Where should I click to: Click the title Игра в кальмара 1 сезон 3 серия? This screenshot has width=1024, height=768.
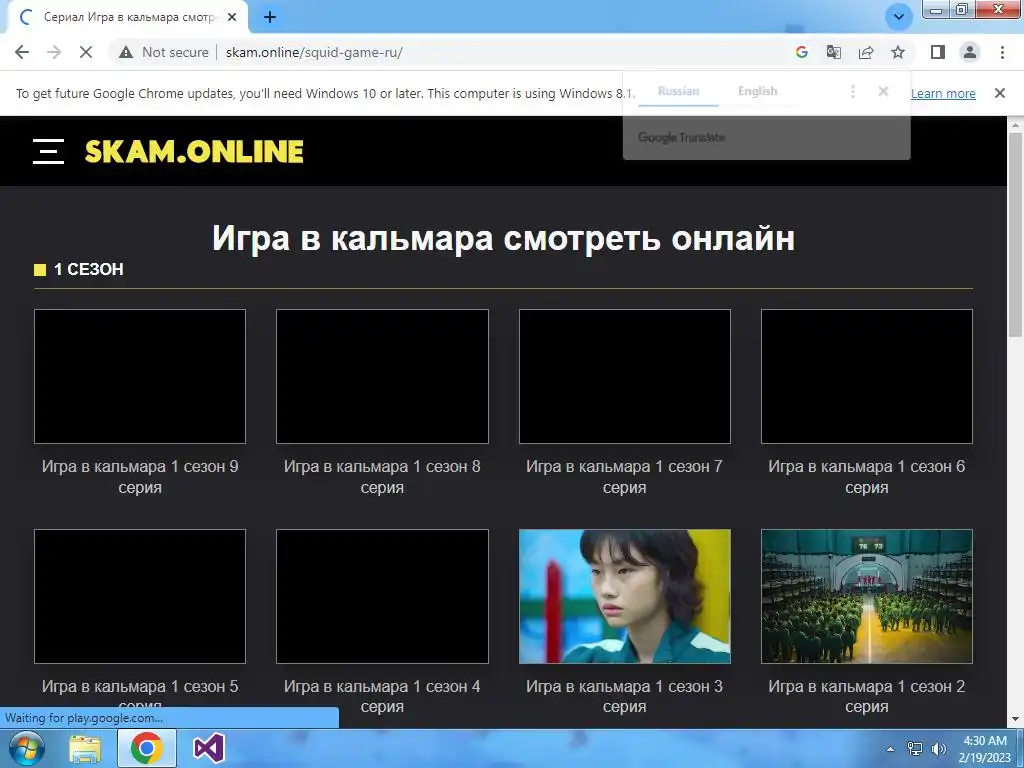[x=625, y=696]
